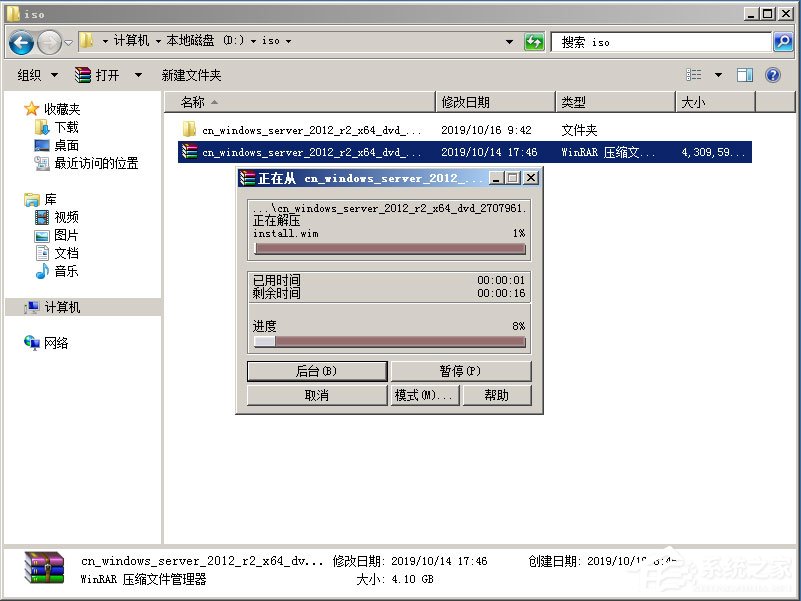801x601 pixels.
Task: Open the 音乐 library in the sidebar
Action: [x=66, y=270]
